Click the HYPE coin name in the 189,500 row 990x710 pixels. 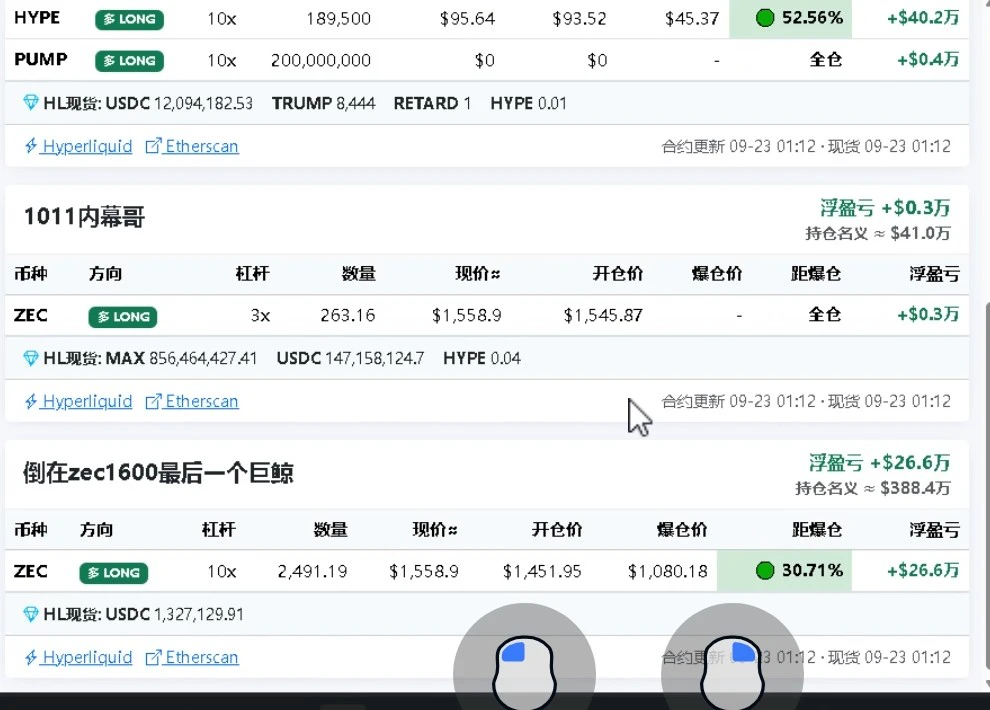click(37, 18)
